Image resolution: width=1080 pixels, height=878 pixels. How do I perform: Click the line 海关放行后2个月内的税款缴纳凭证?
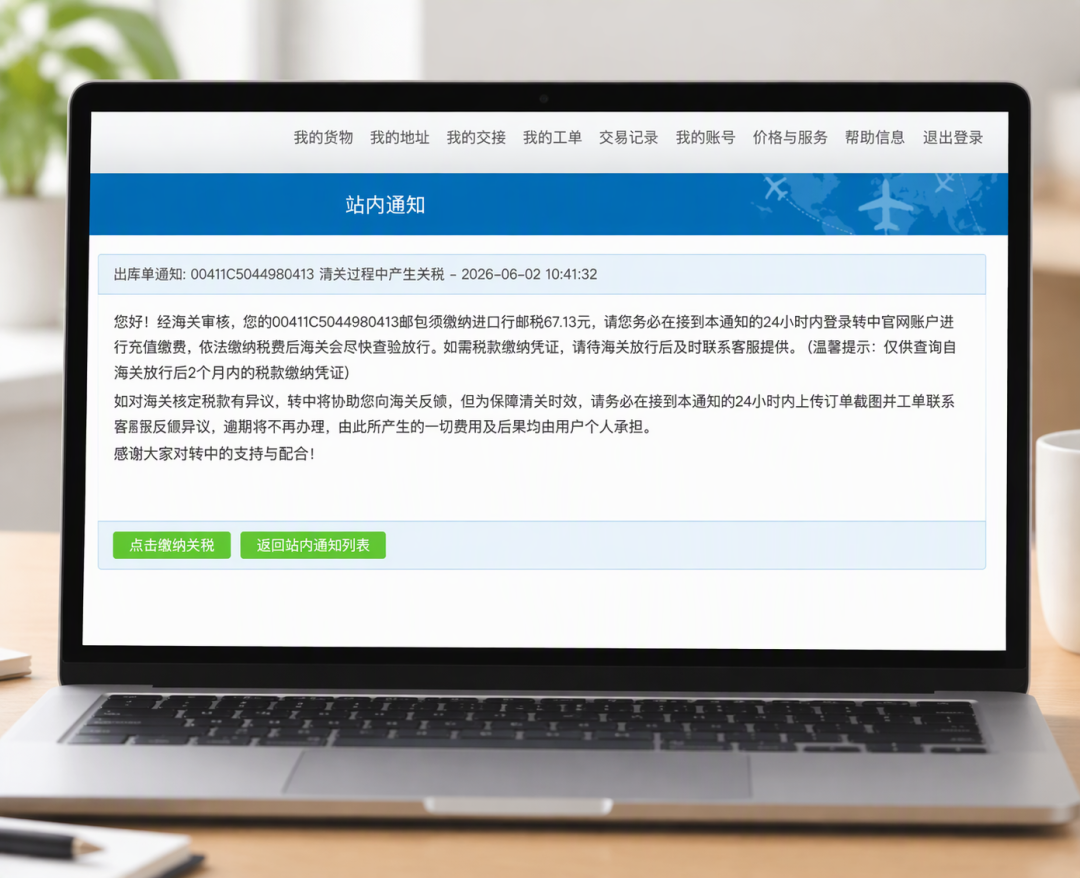[x=231, y=373]
